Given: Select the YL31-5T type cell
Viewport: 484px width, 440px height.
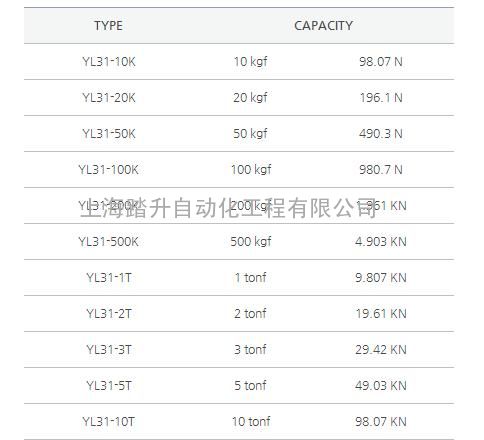Looking at the screenshot, I should click(109, 386).
